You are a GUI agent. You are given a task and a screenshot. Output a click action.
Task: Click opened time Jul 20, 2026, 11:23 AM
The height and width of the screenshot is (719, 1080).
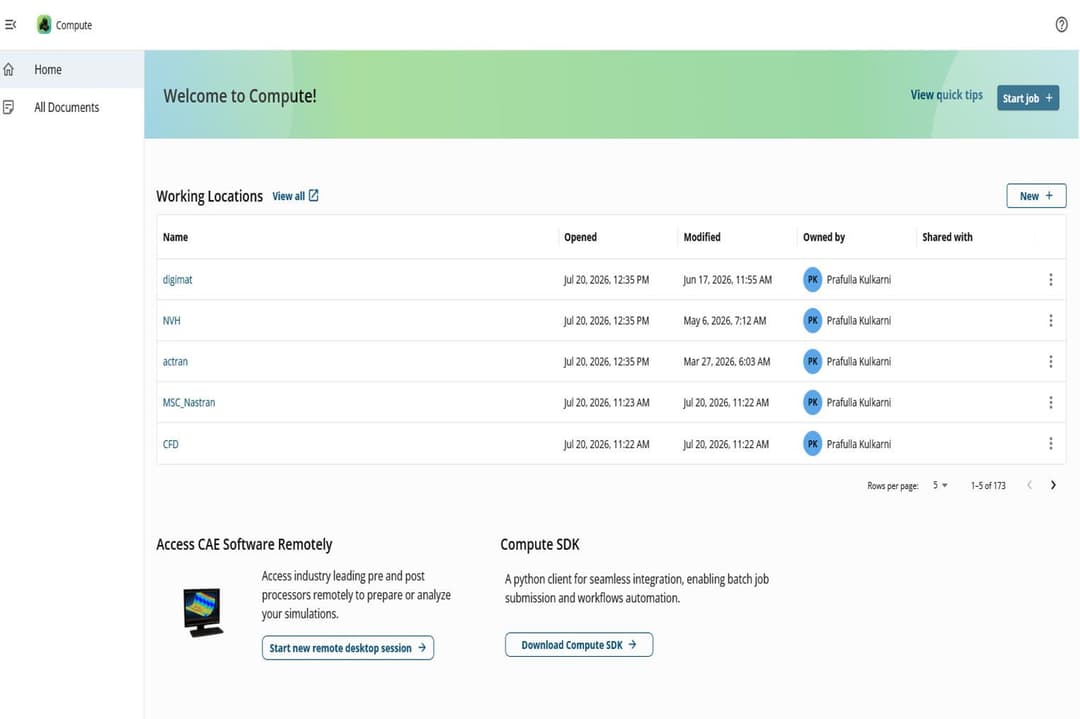click(606, 402)
